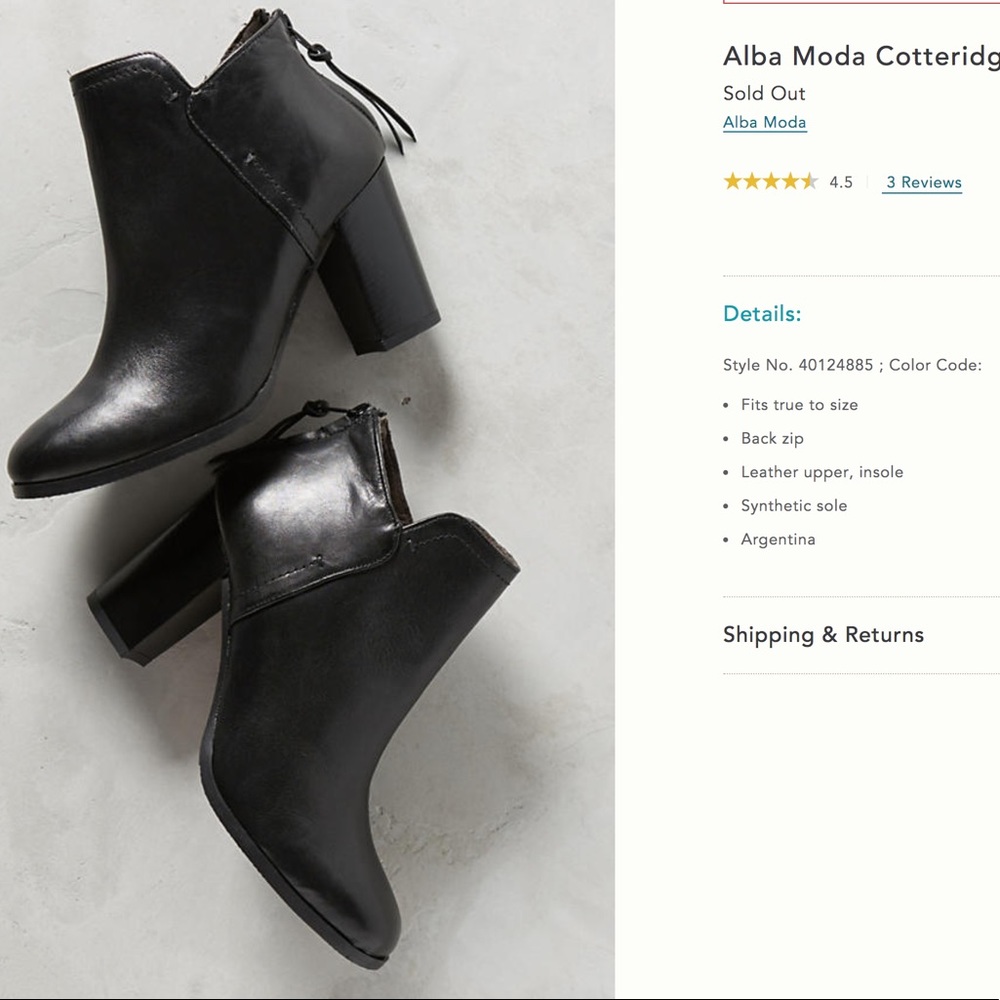Screen dimensions: 1000x1000
Task: Open the 3 Reviews link
Action: click(x=921, y=182)
